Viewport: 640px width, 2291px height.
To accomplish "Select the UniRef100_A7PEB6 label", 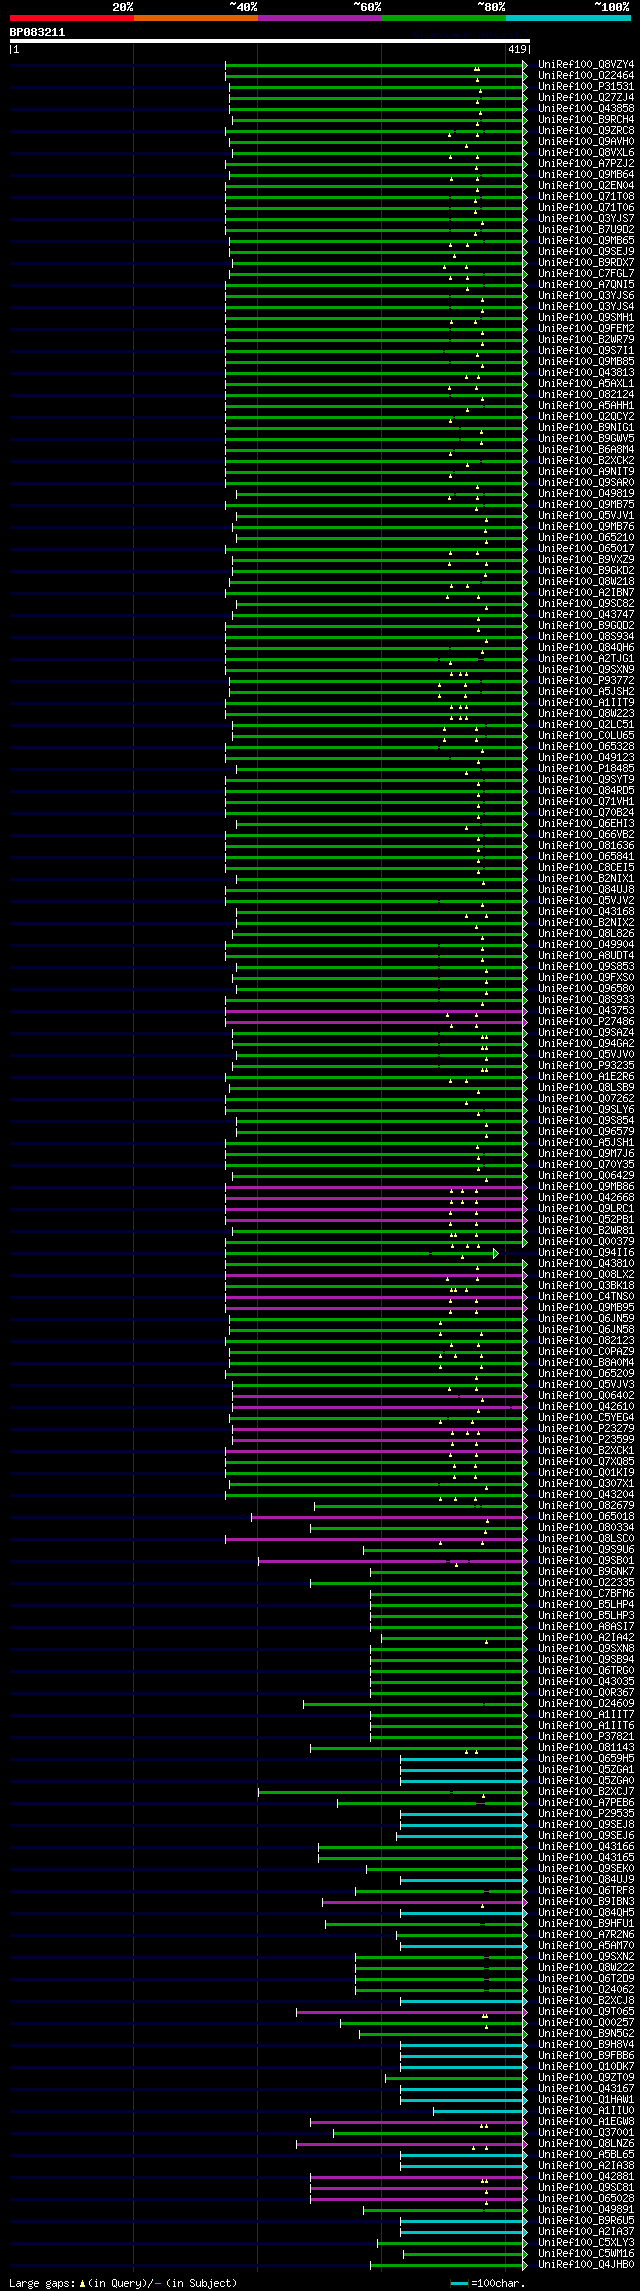I will (x=586, y=1803).
